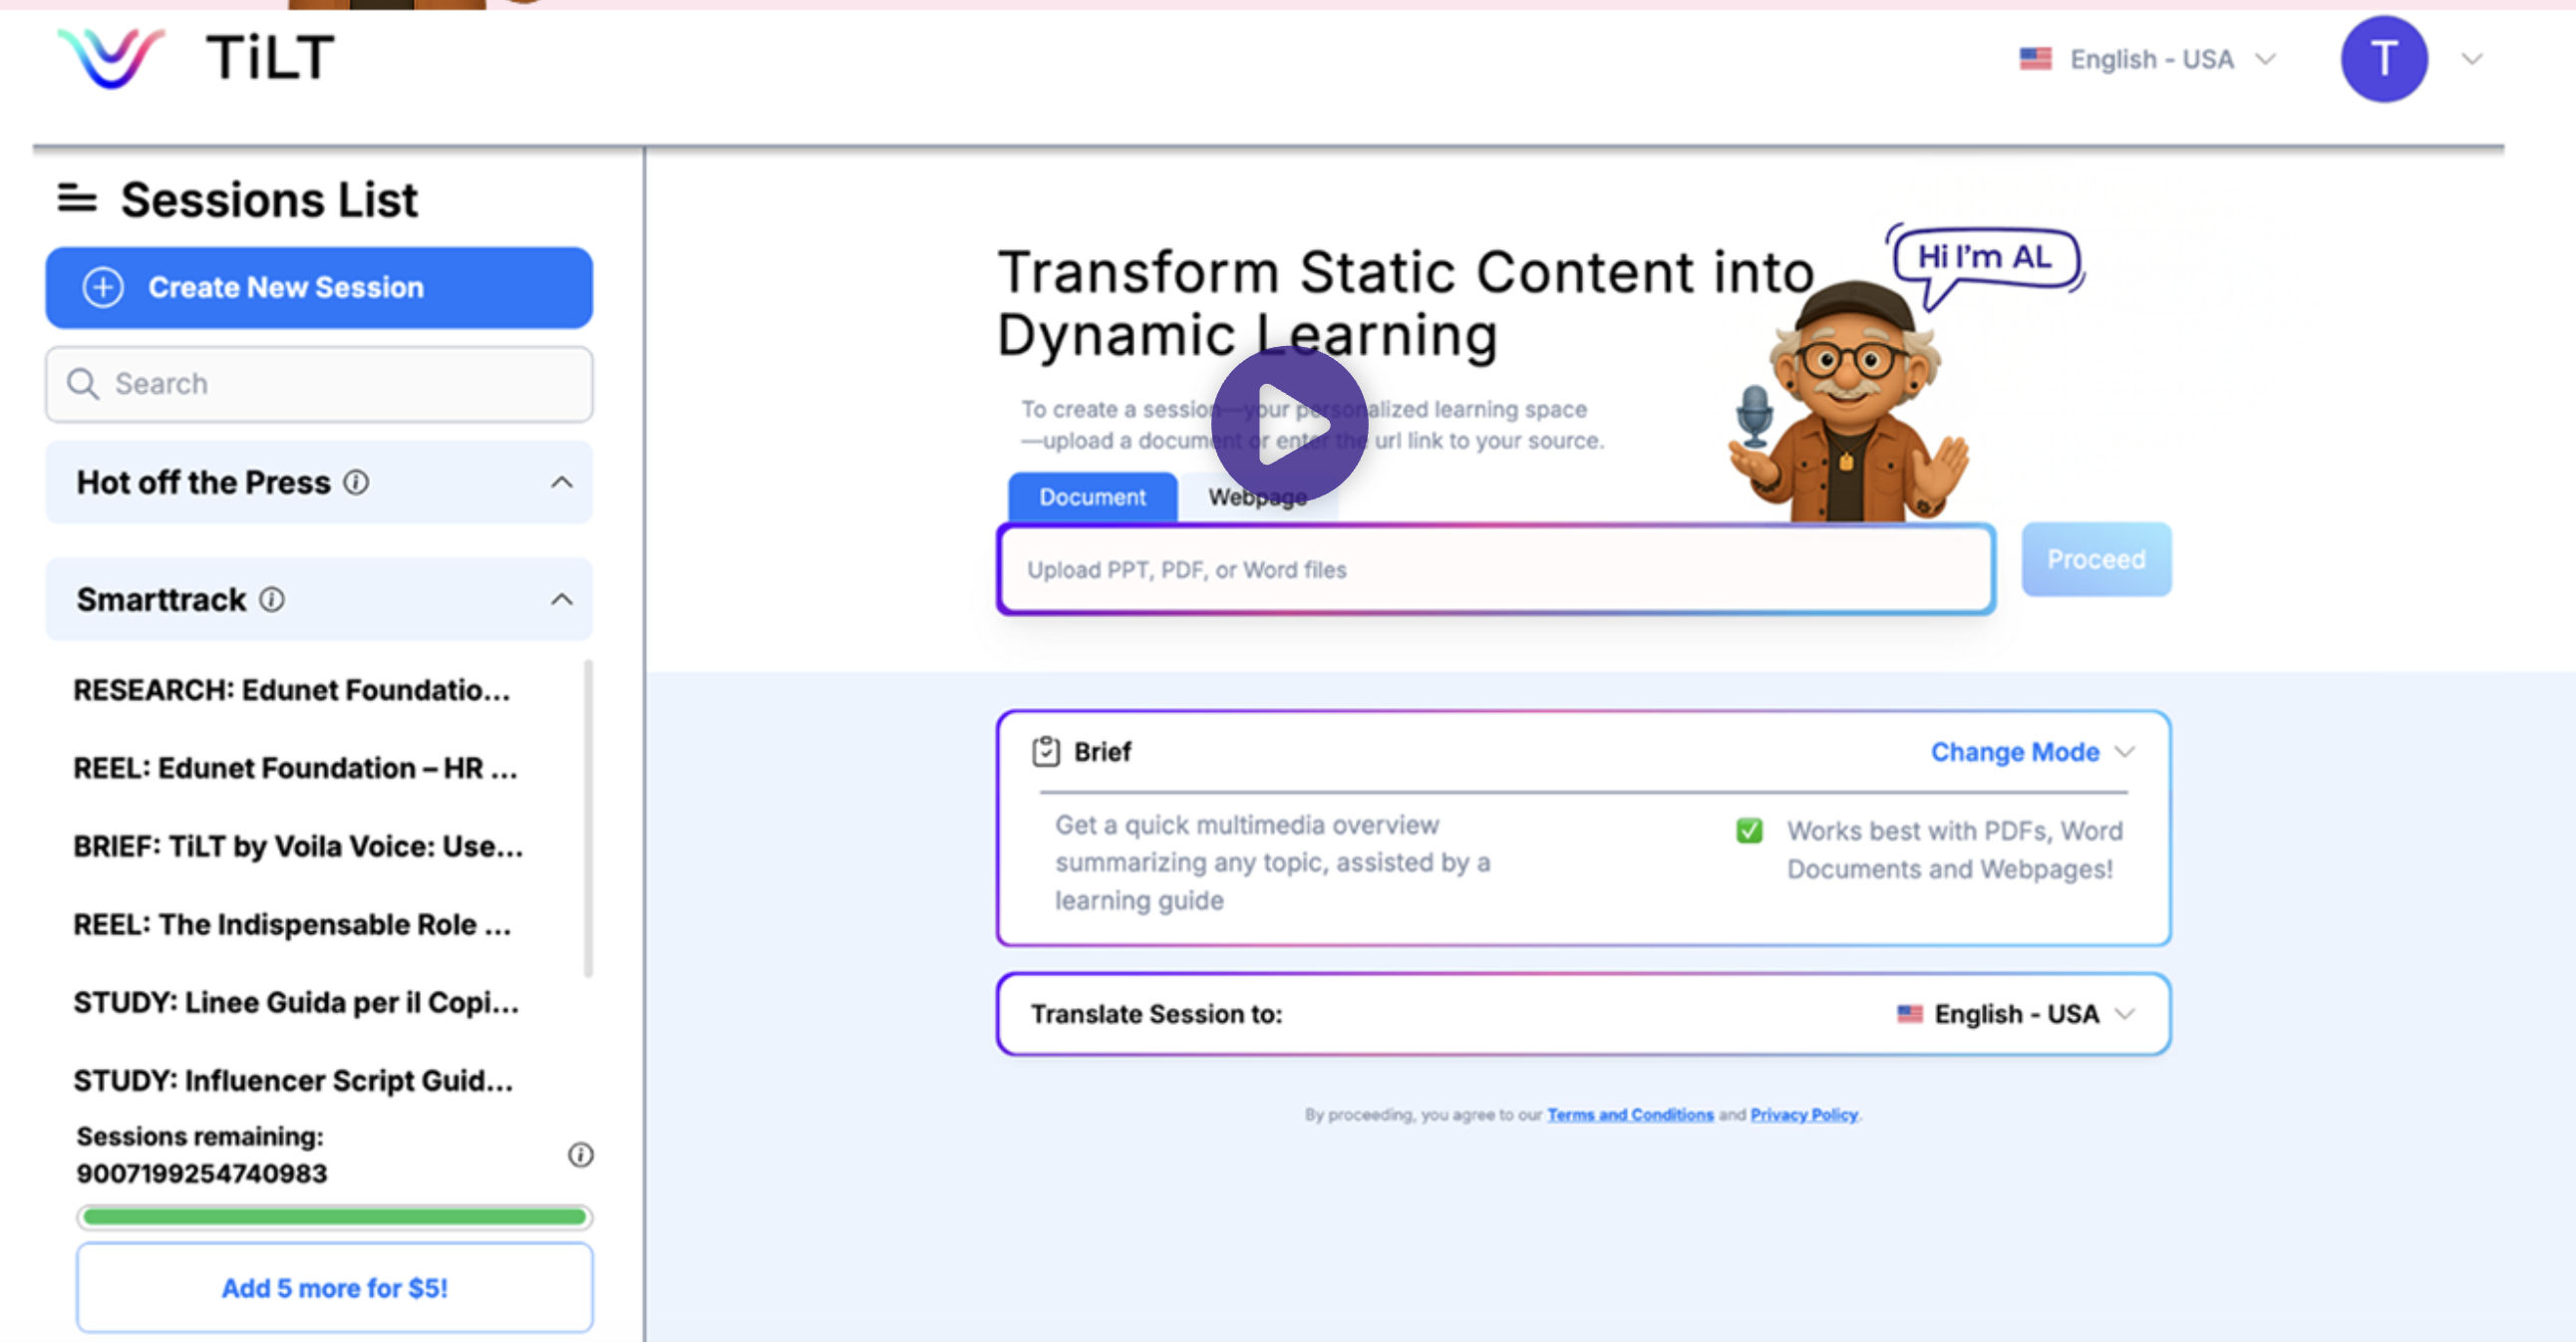The height and width of the screenshot is (1342, 2576).
Task: Collapse the Hot off the Press section
Action: coord(562,482)
